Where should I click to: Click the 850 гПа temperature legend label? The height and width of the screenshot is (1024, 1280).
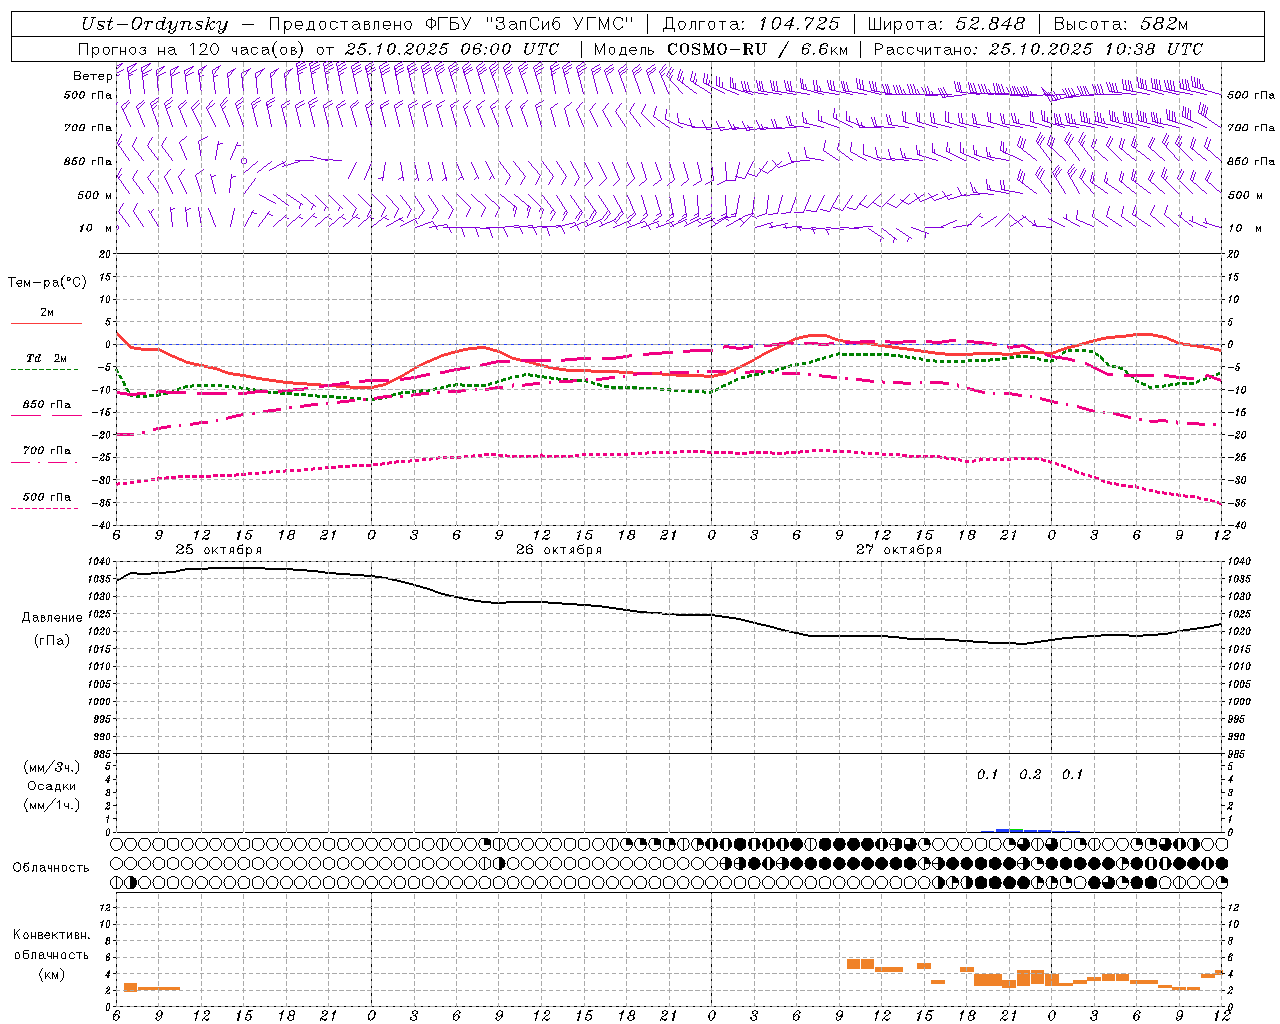[x=47, y=405]
